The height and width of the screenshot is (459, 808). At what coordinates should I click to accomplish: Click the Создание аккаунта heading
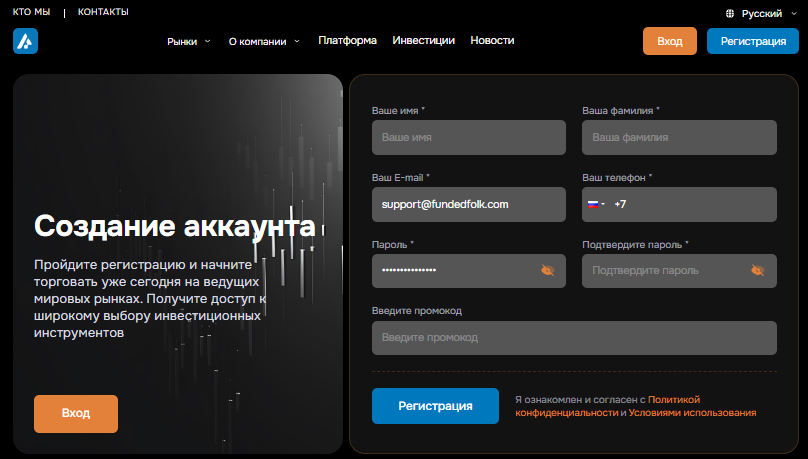175,226
